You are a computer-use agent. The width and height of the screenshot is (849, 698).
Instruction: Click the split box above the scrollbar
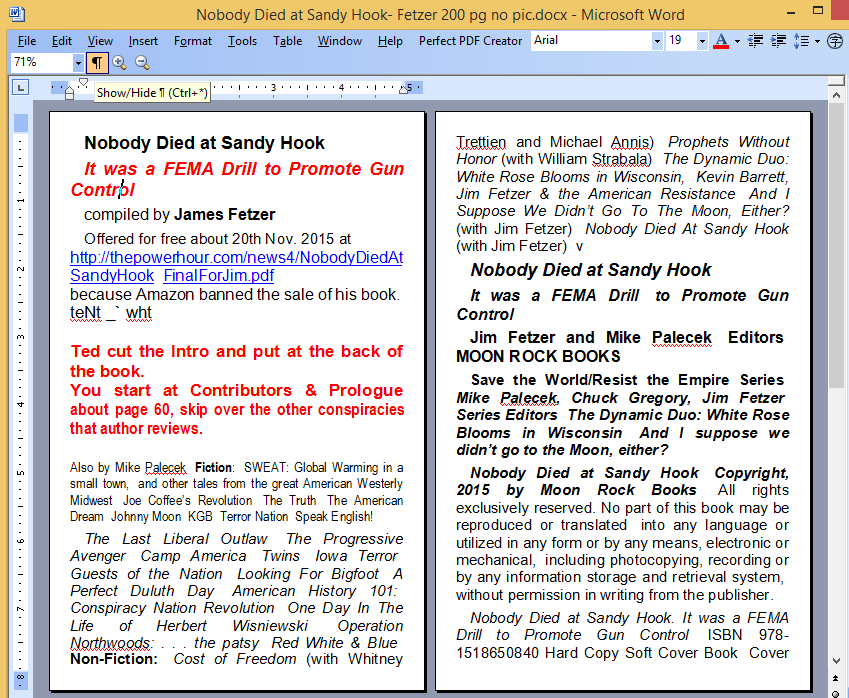pos(837,81)
